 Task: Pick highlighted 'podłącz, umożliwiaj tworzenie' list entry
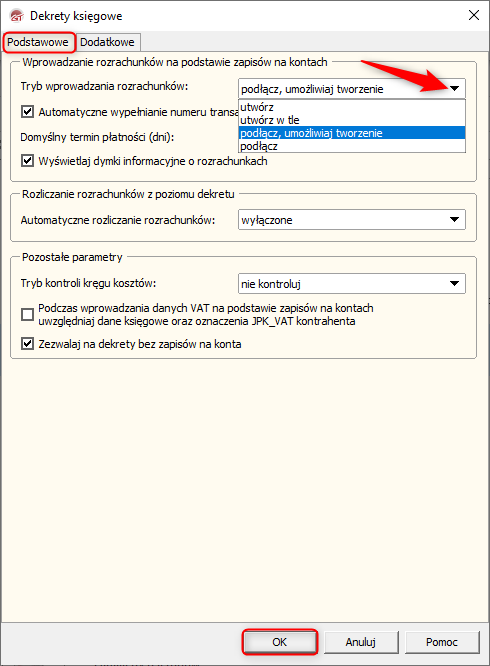point(352,133)
